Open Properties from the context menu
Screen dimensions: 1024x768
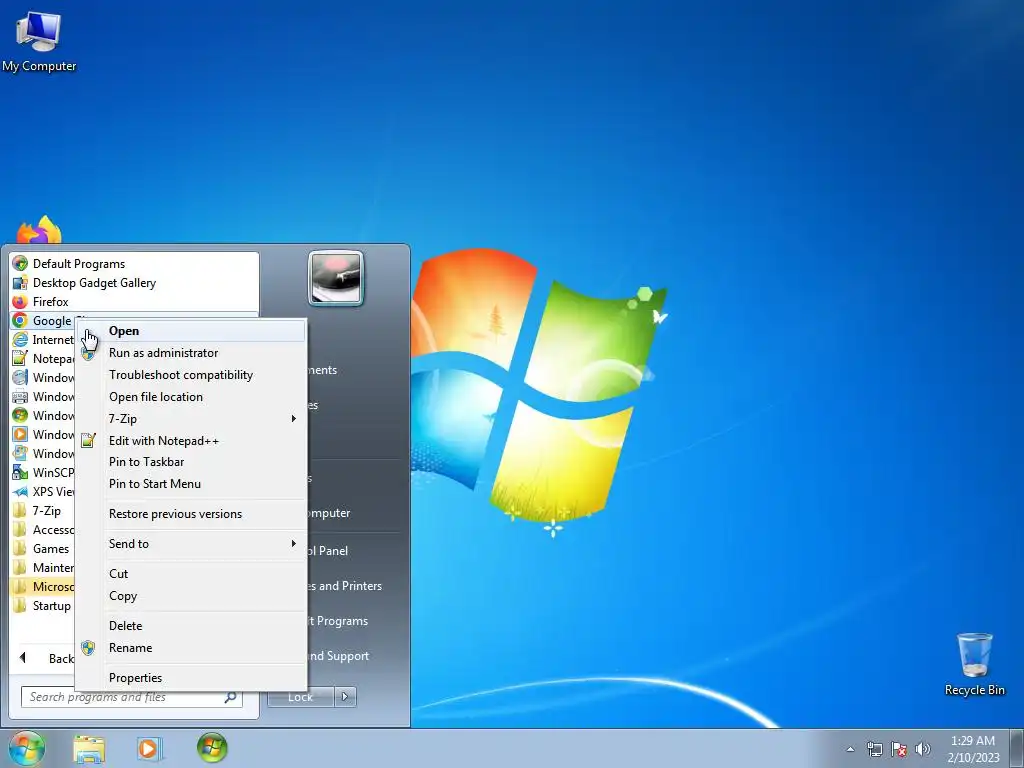point(191,678)
